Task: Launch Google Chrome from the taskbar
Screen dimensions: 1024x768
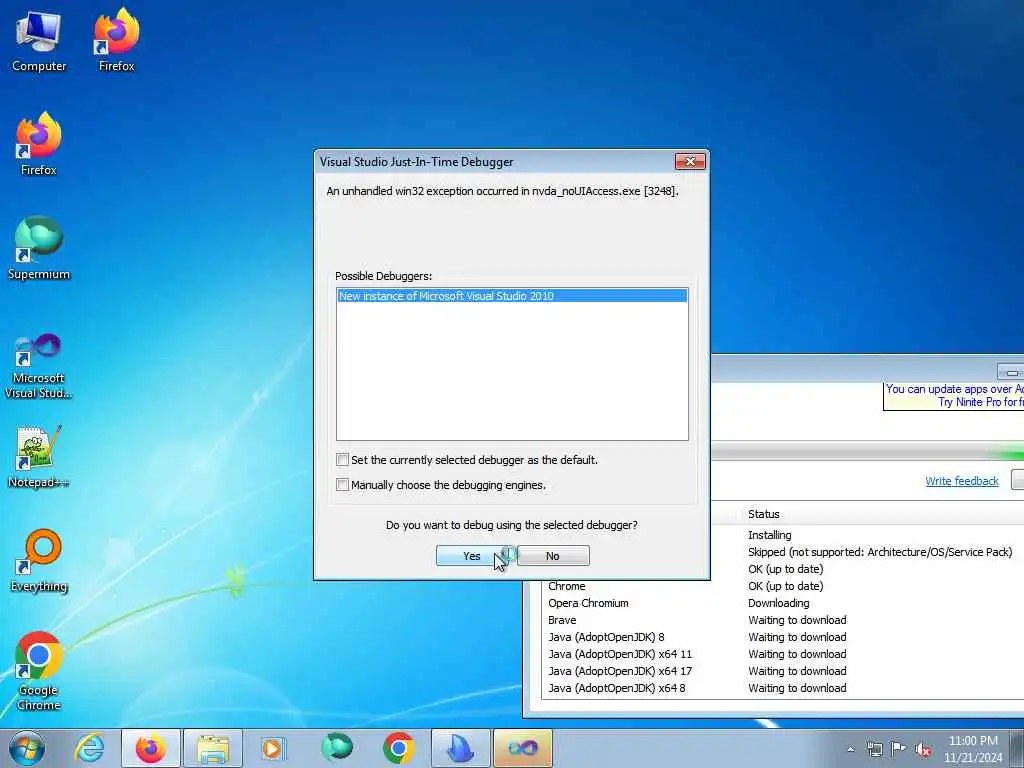Action: [x=398, y=748]
